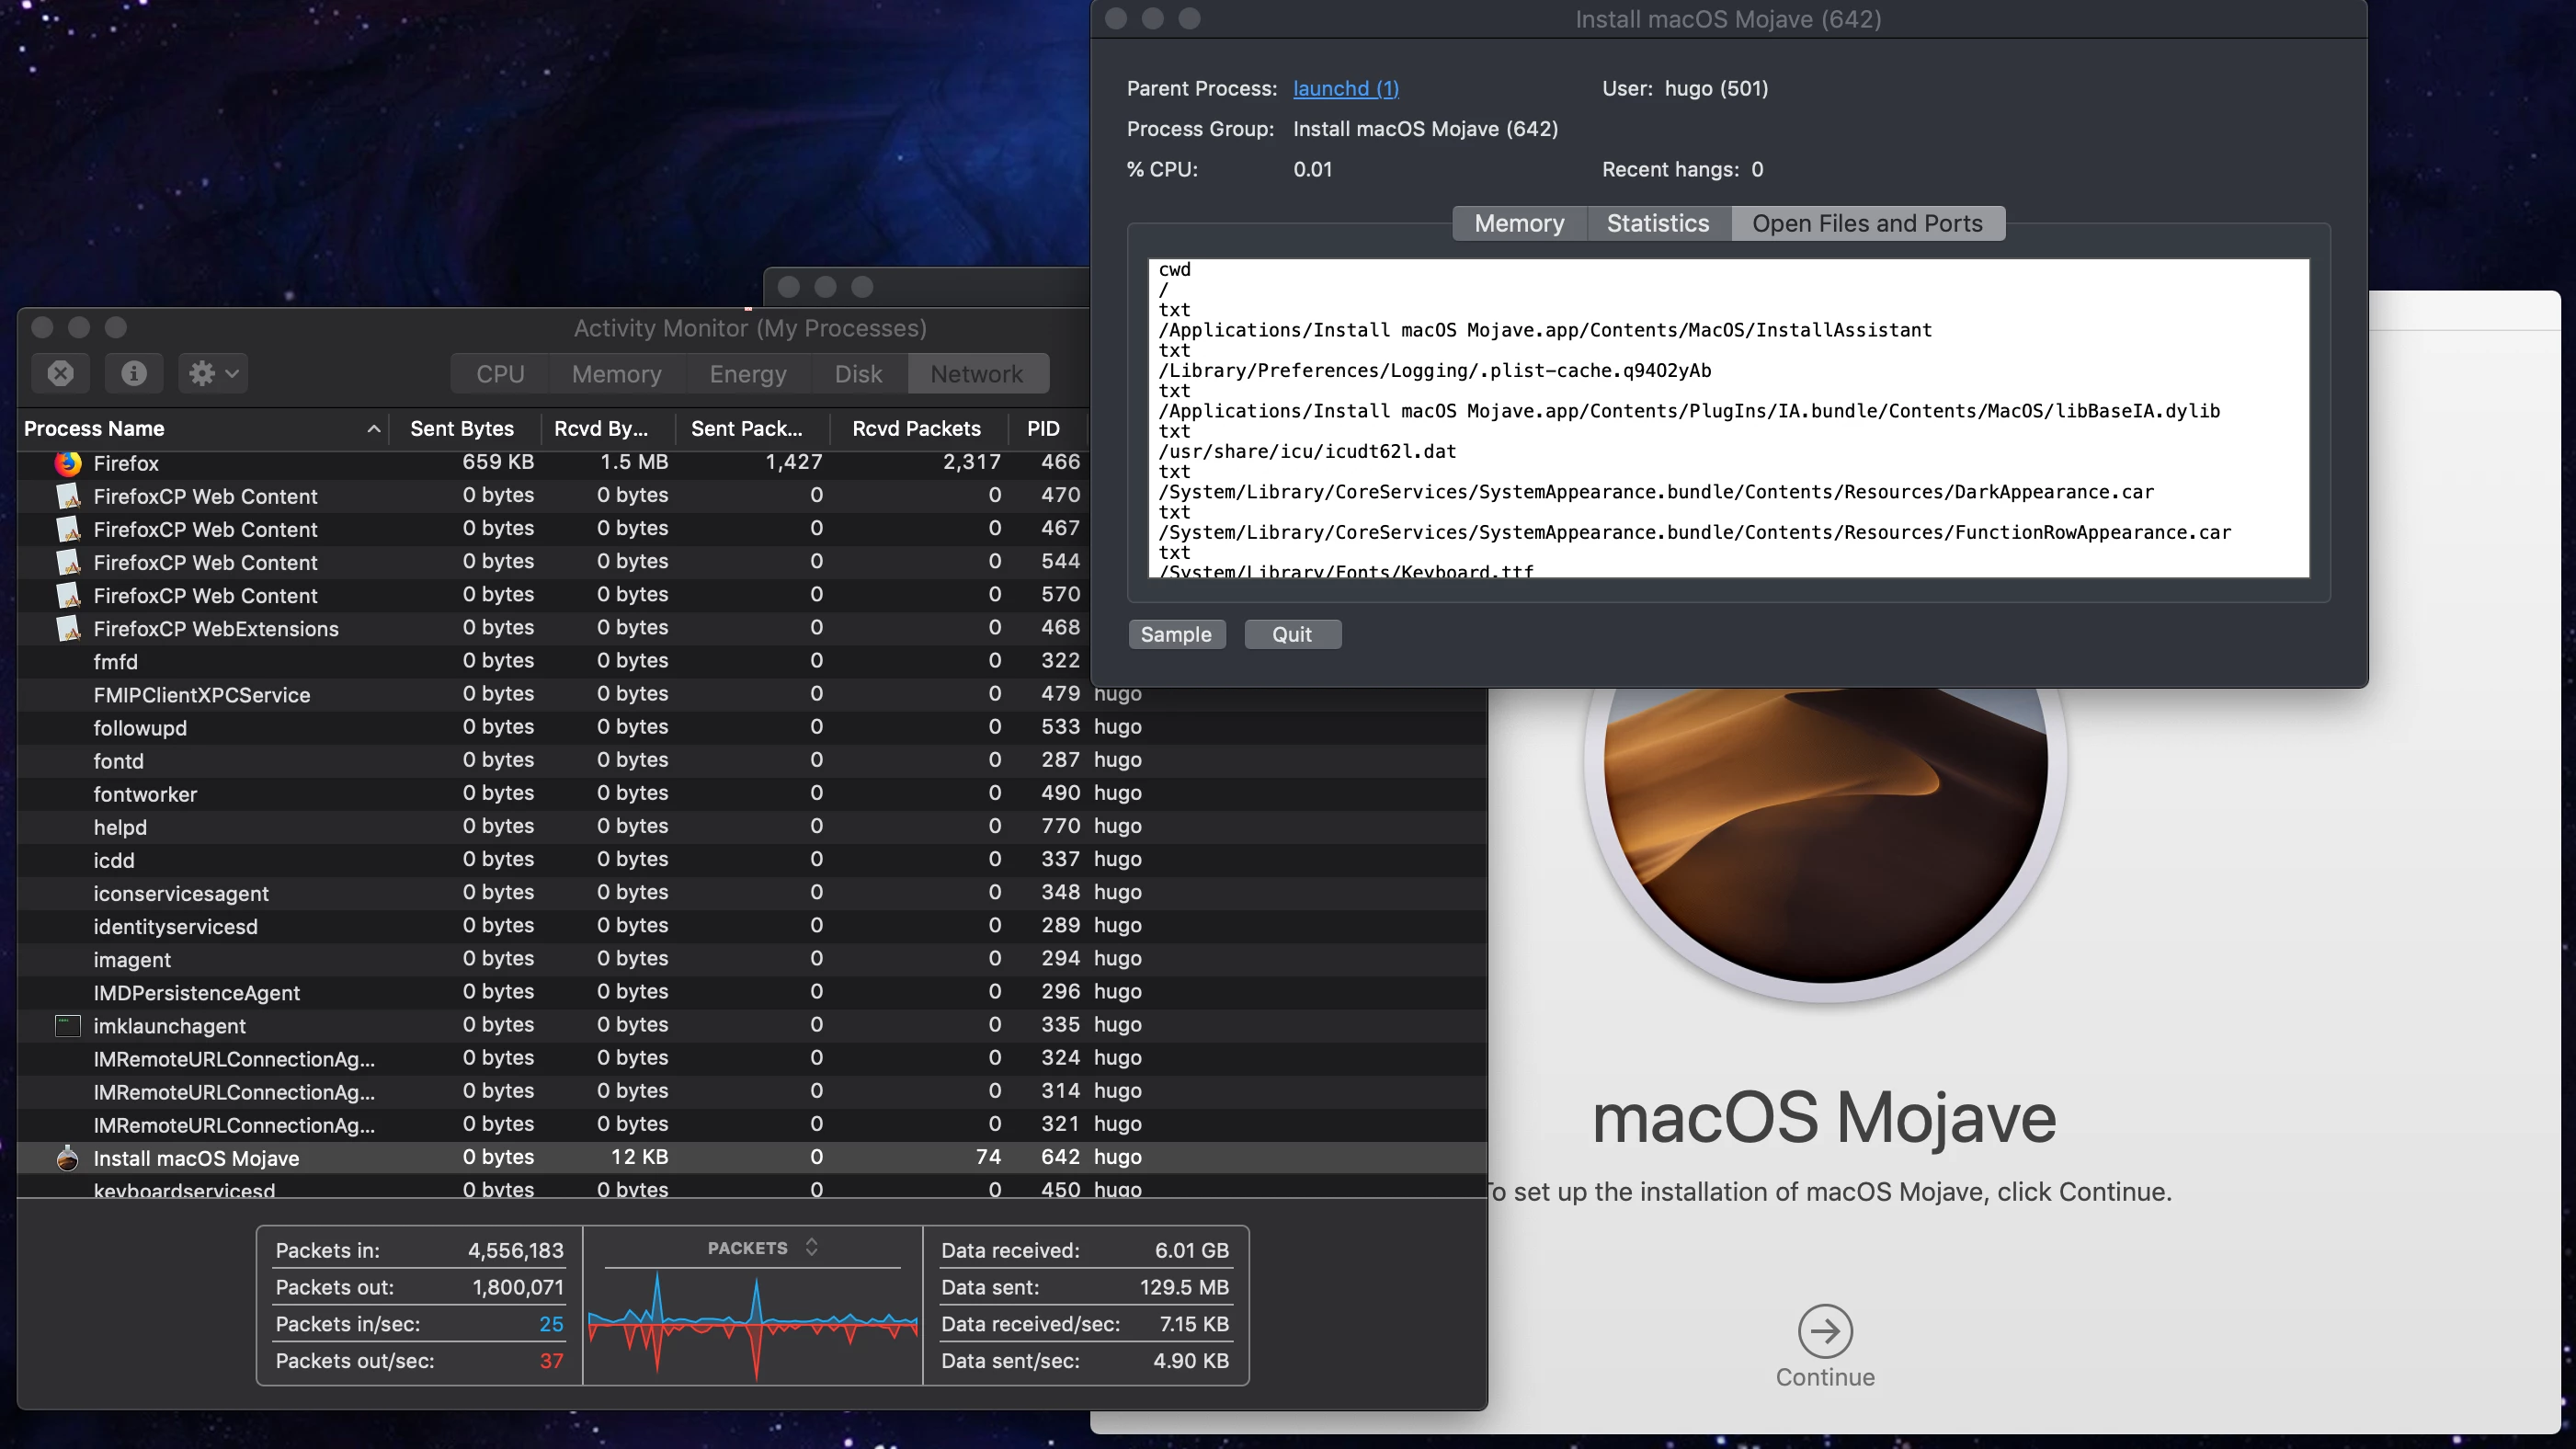This screenshot has height=1449, width=2576.
Task: Select the Network tab
Action: pos(977,374)
